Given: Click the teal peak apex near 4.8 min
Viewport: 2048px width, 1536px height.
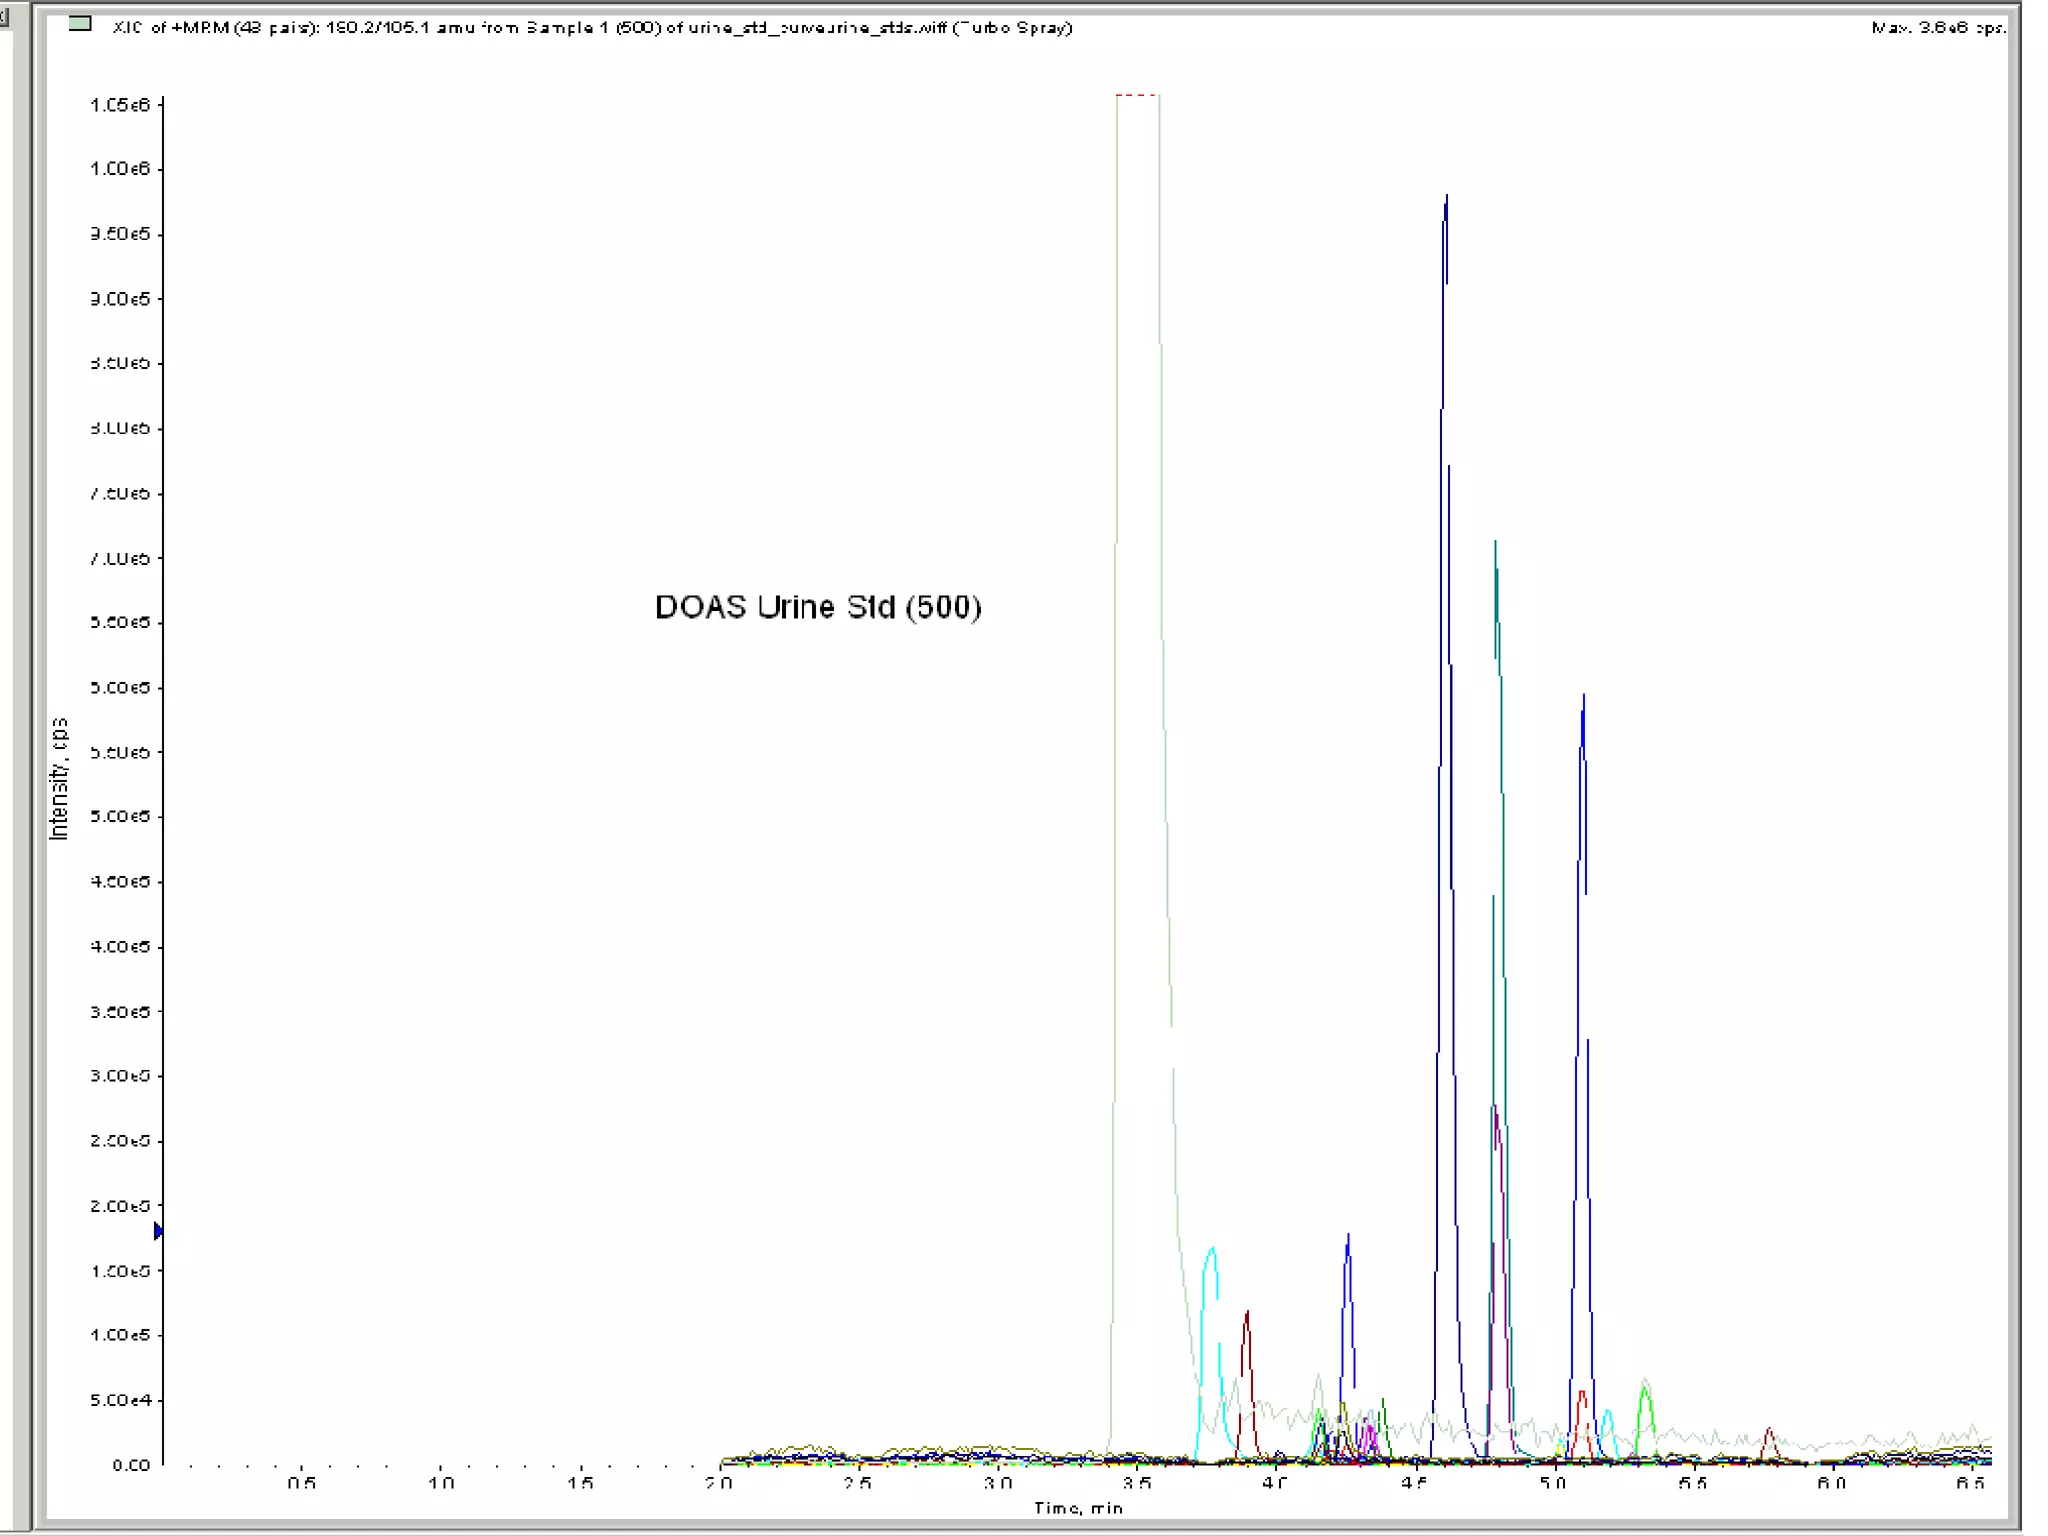Looking at the screenshot, I should click(x=1495, y=545).
